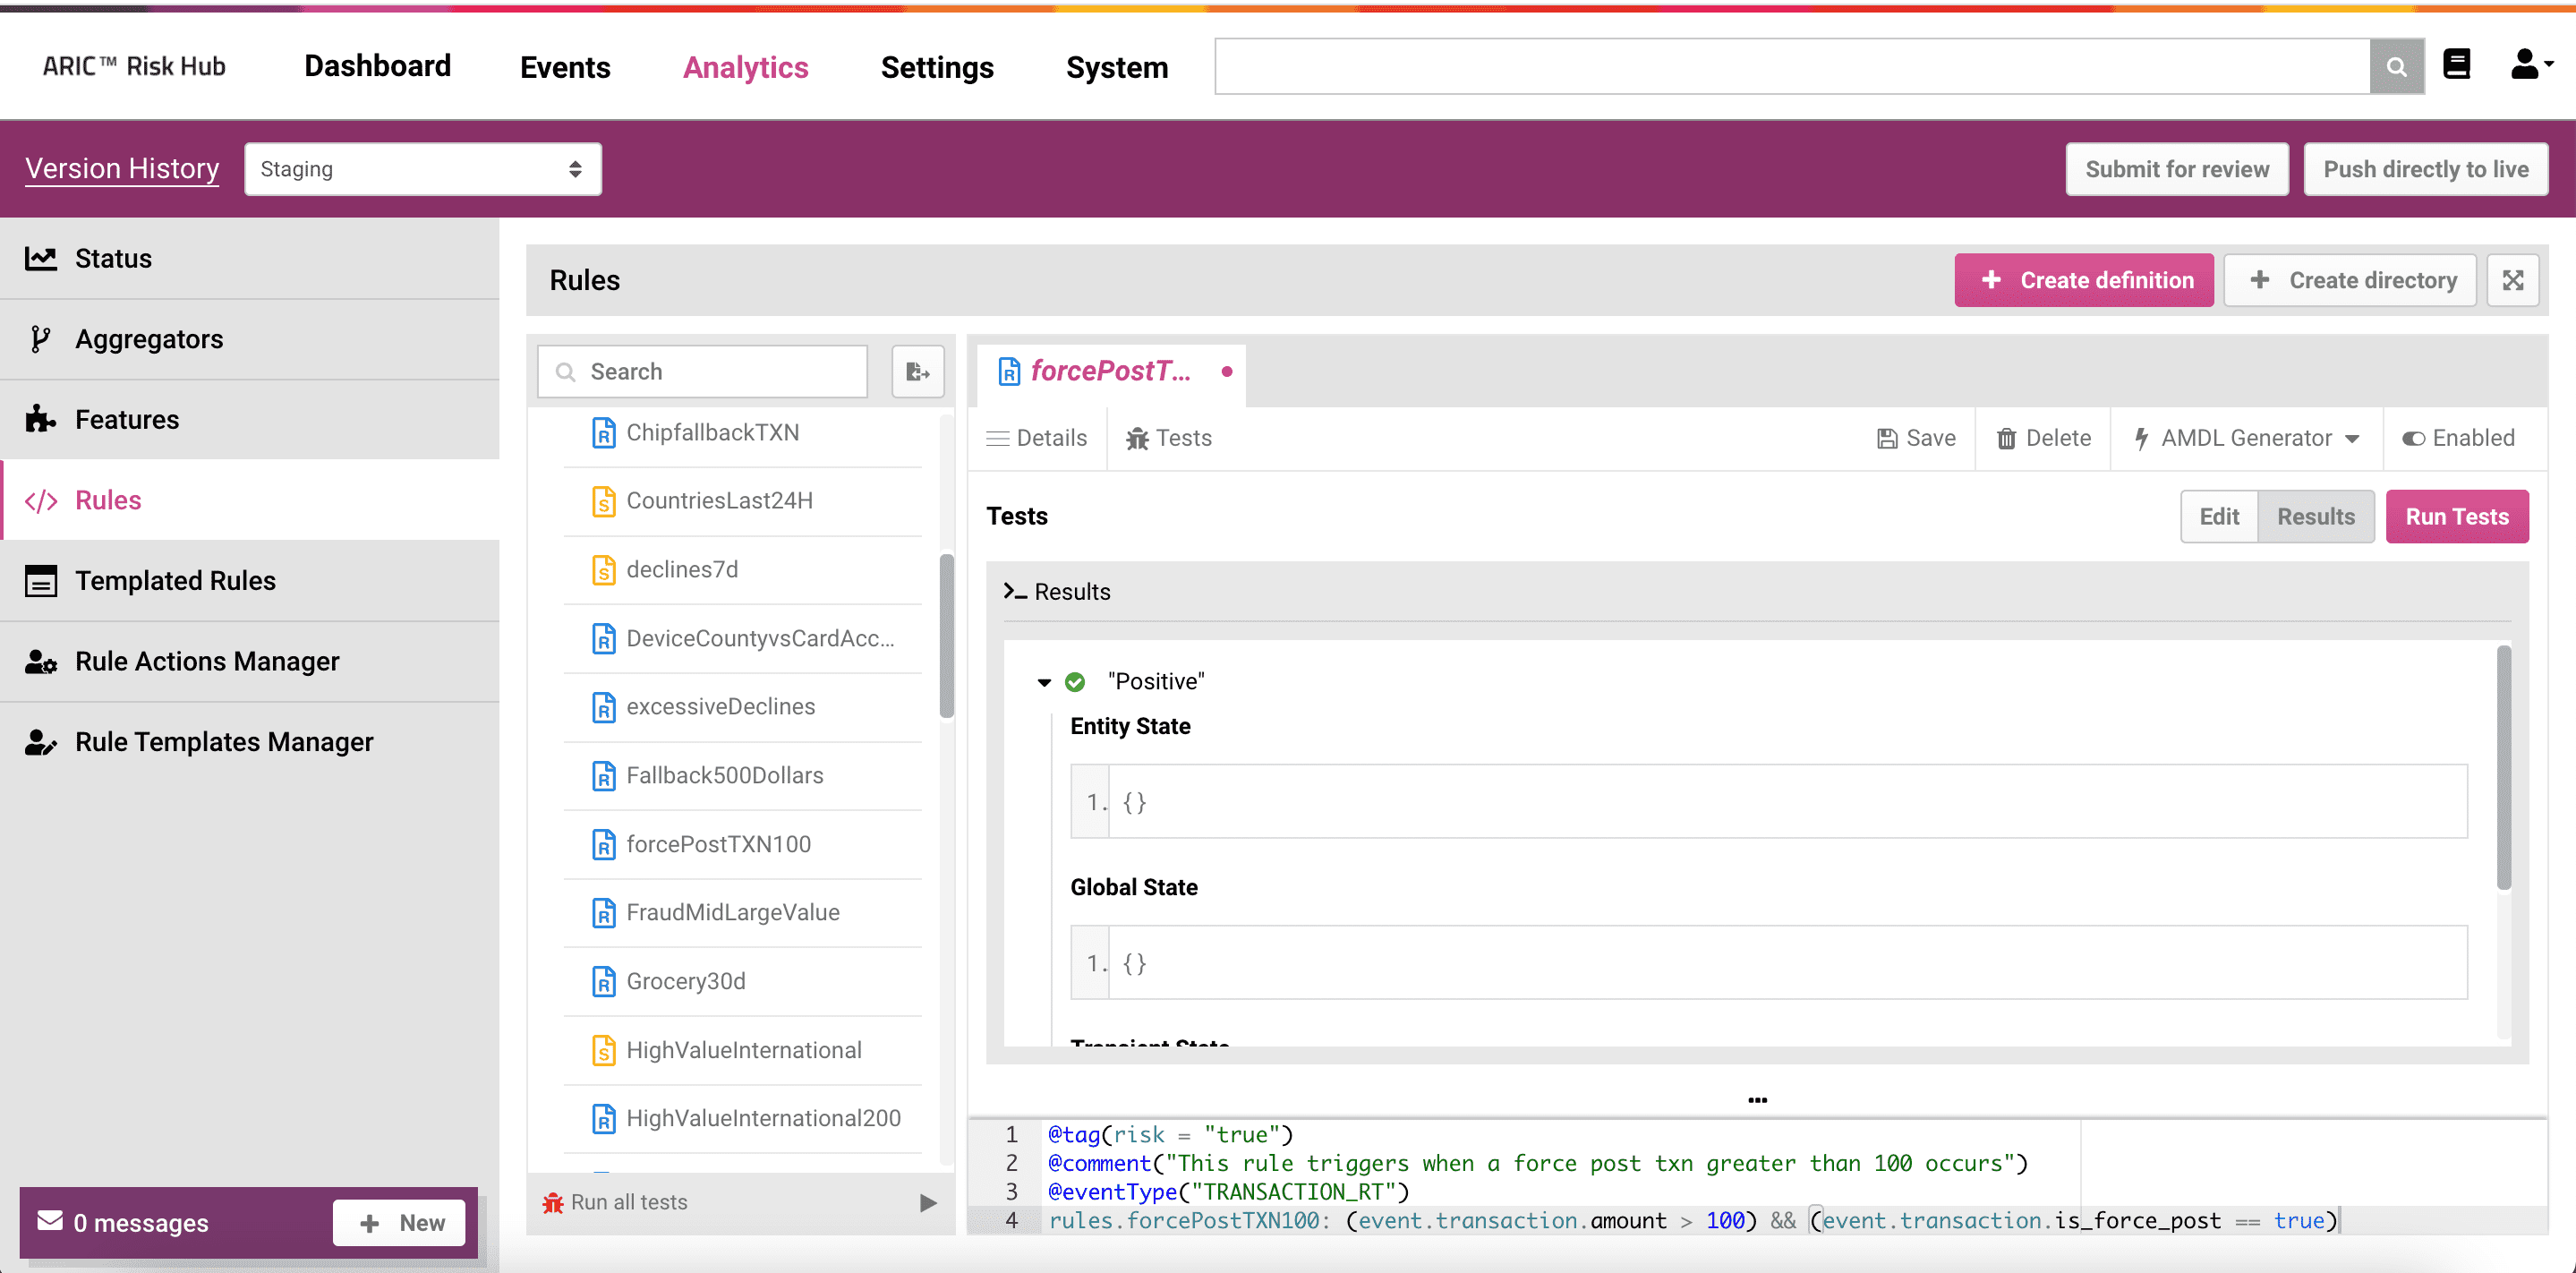This screenshot has height=1273, width=2576.
Task: Click the ARIC Risk Hub logo
Action: pyautogui.click(x=134, y=66)
